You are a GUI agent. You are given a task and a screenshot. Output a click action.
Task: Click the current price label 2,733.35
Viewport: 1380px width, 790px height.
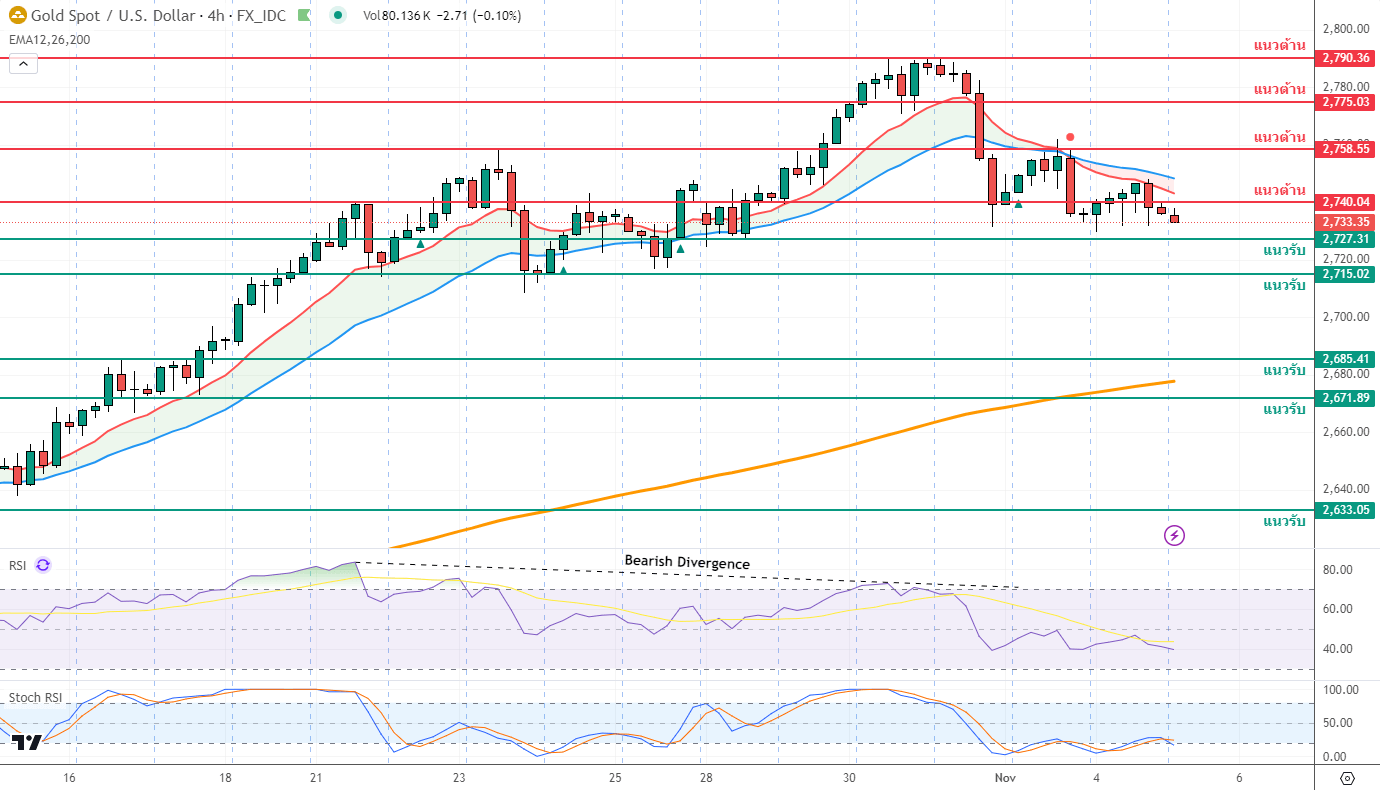(1346, 221)
